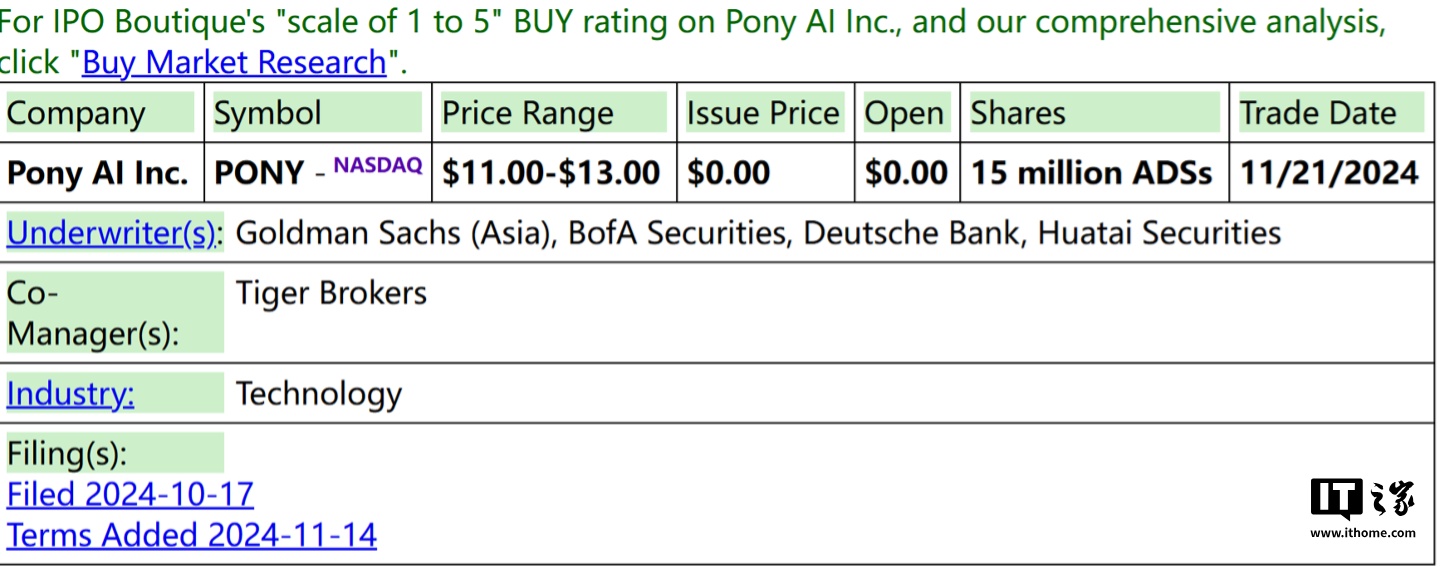The width and height of the screenshot is (1440, 567).
Task: Click the Open column header
Action: coord(904,113)
